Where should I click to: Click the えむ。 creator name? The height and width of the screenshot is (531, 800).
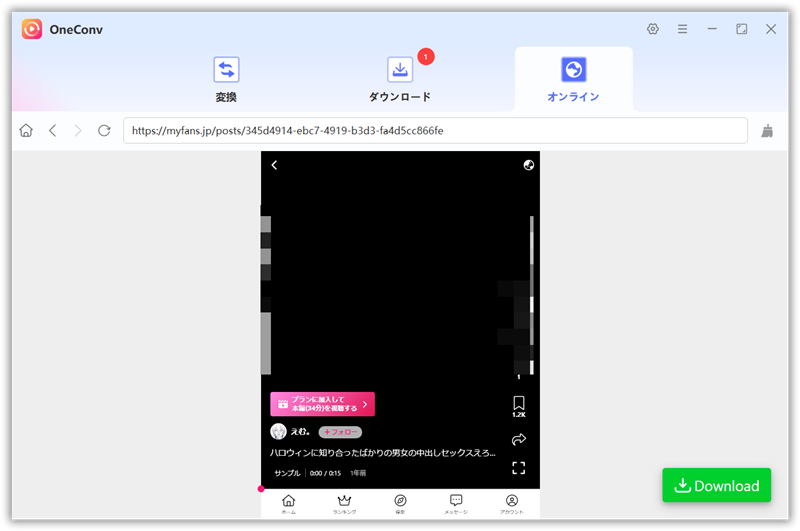pos(300,432)
